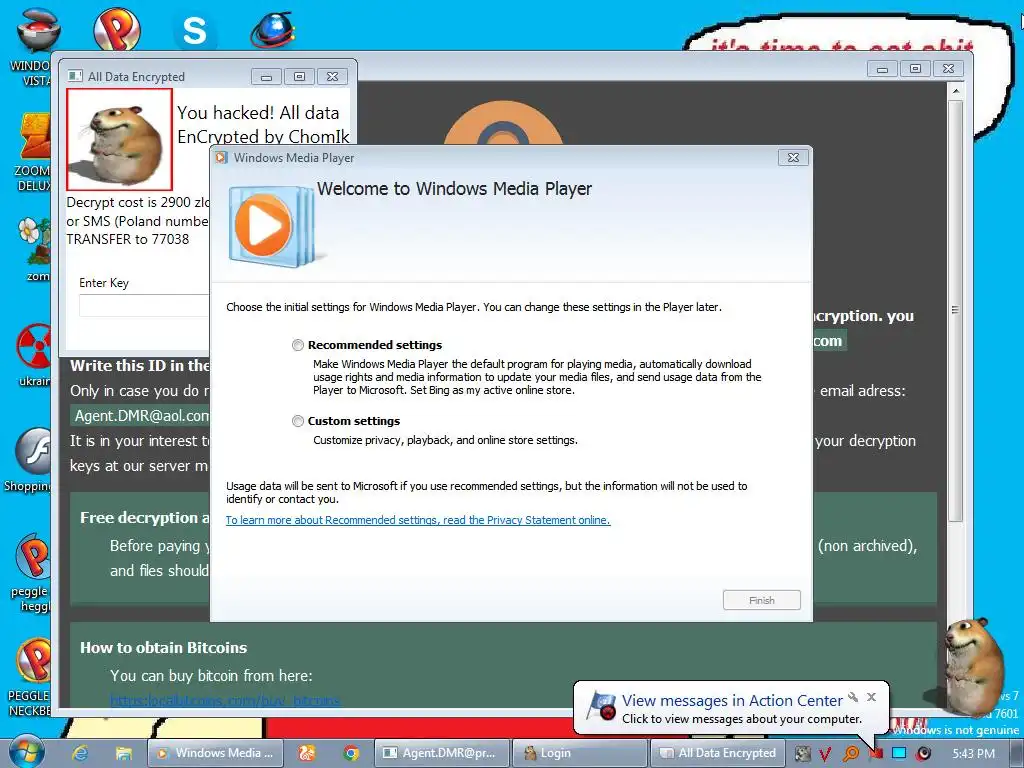Launch Internet Explorer from the taskbar
This screenshot has height=768, width=1024.
coord(80,753)
